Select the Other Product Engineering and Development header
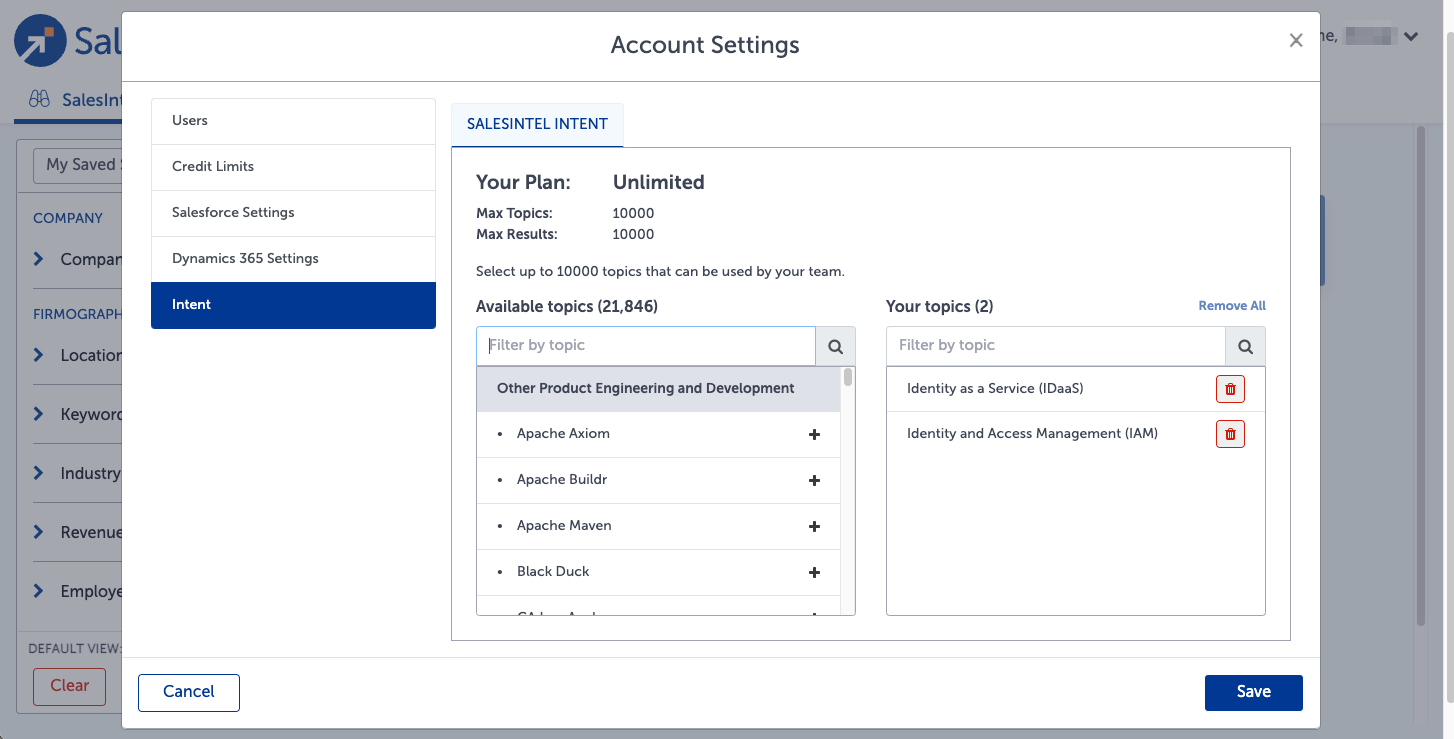 tap(658, 389)
